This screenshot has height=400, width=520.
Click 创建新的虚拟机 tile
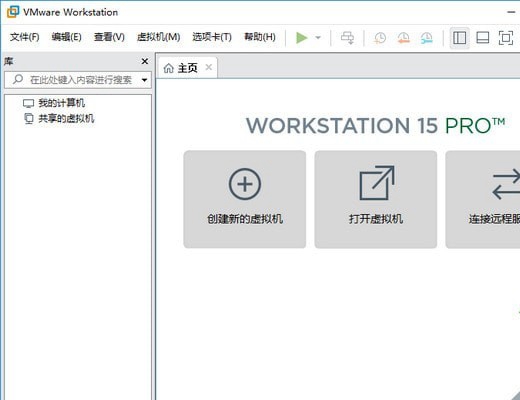point(245,199)
